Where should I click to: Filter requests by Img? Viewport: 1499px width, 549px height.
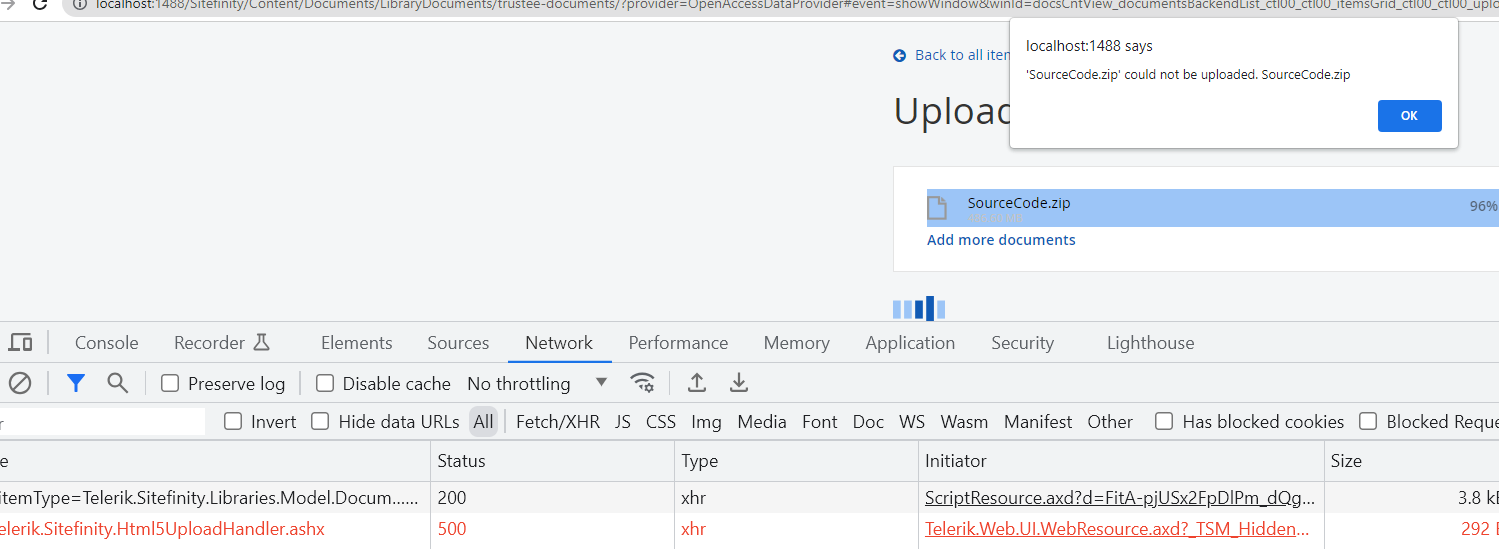pos(706,421)
